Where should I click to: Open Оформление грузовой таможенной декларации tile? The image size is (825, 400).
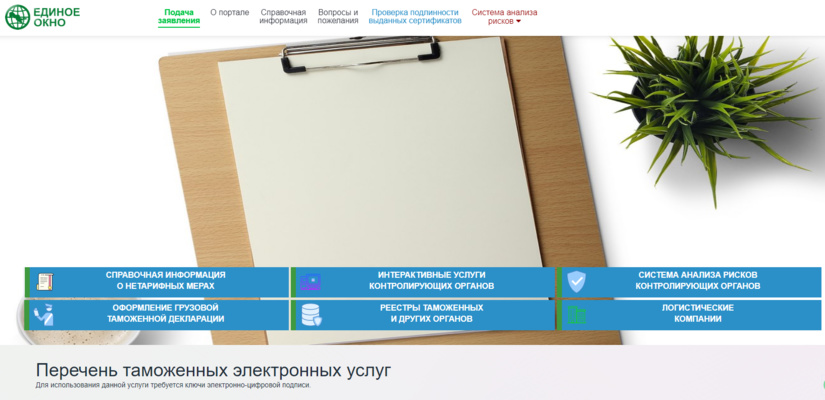(167, 314)
